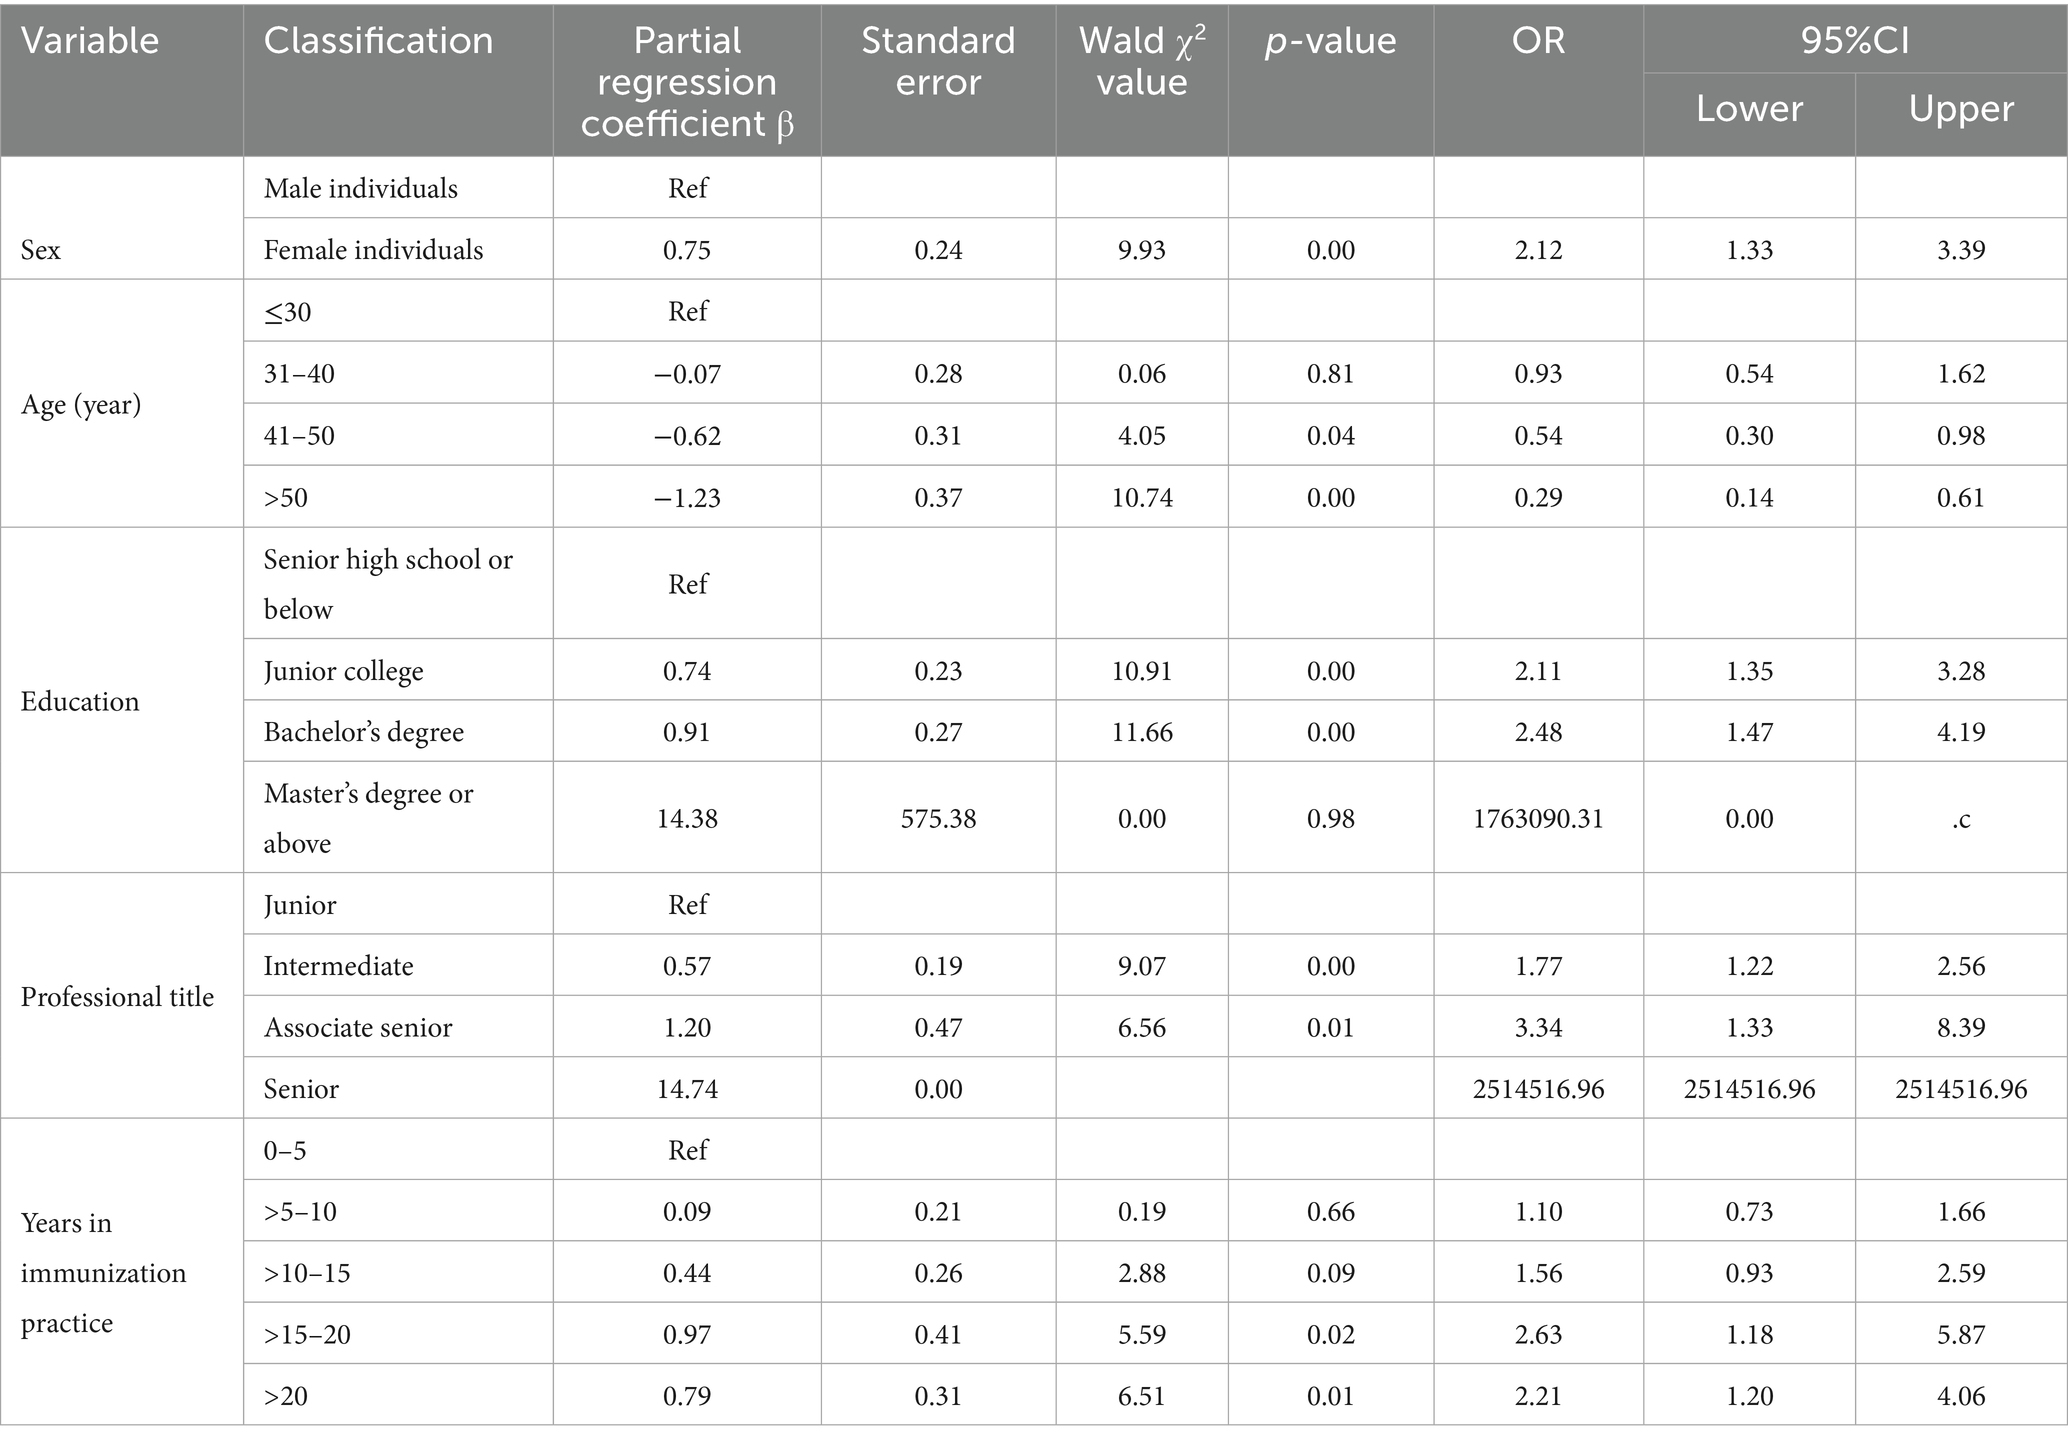This screenshot has width=2068, height=1443.
Task: Select the "Lower" sub-header
Action: pos(1749,109)
